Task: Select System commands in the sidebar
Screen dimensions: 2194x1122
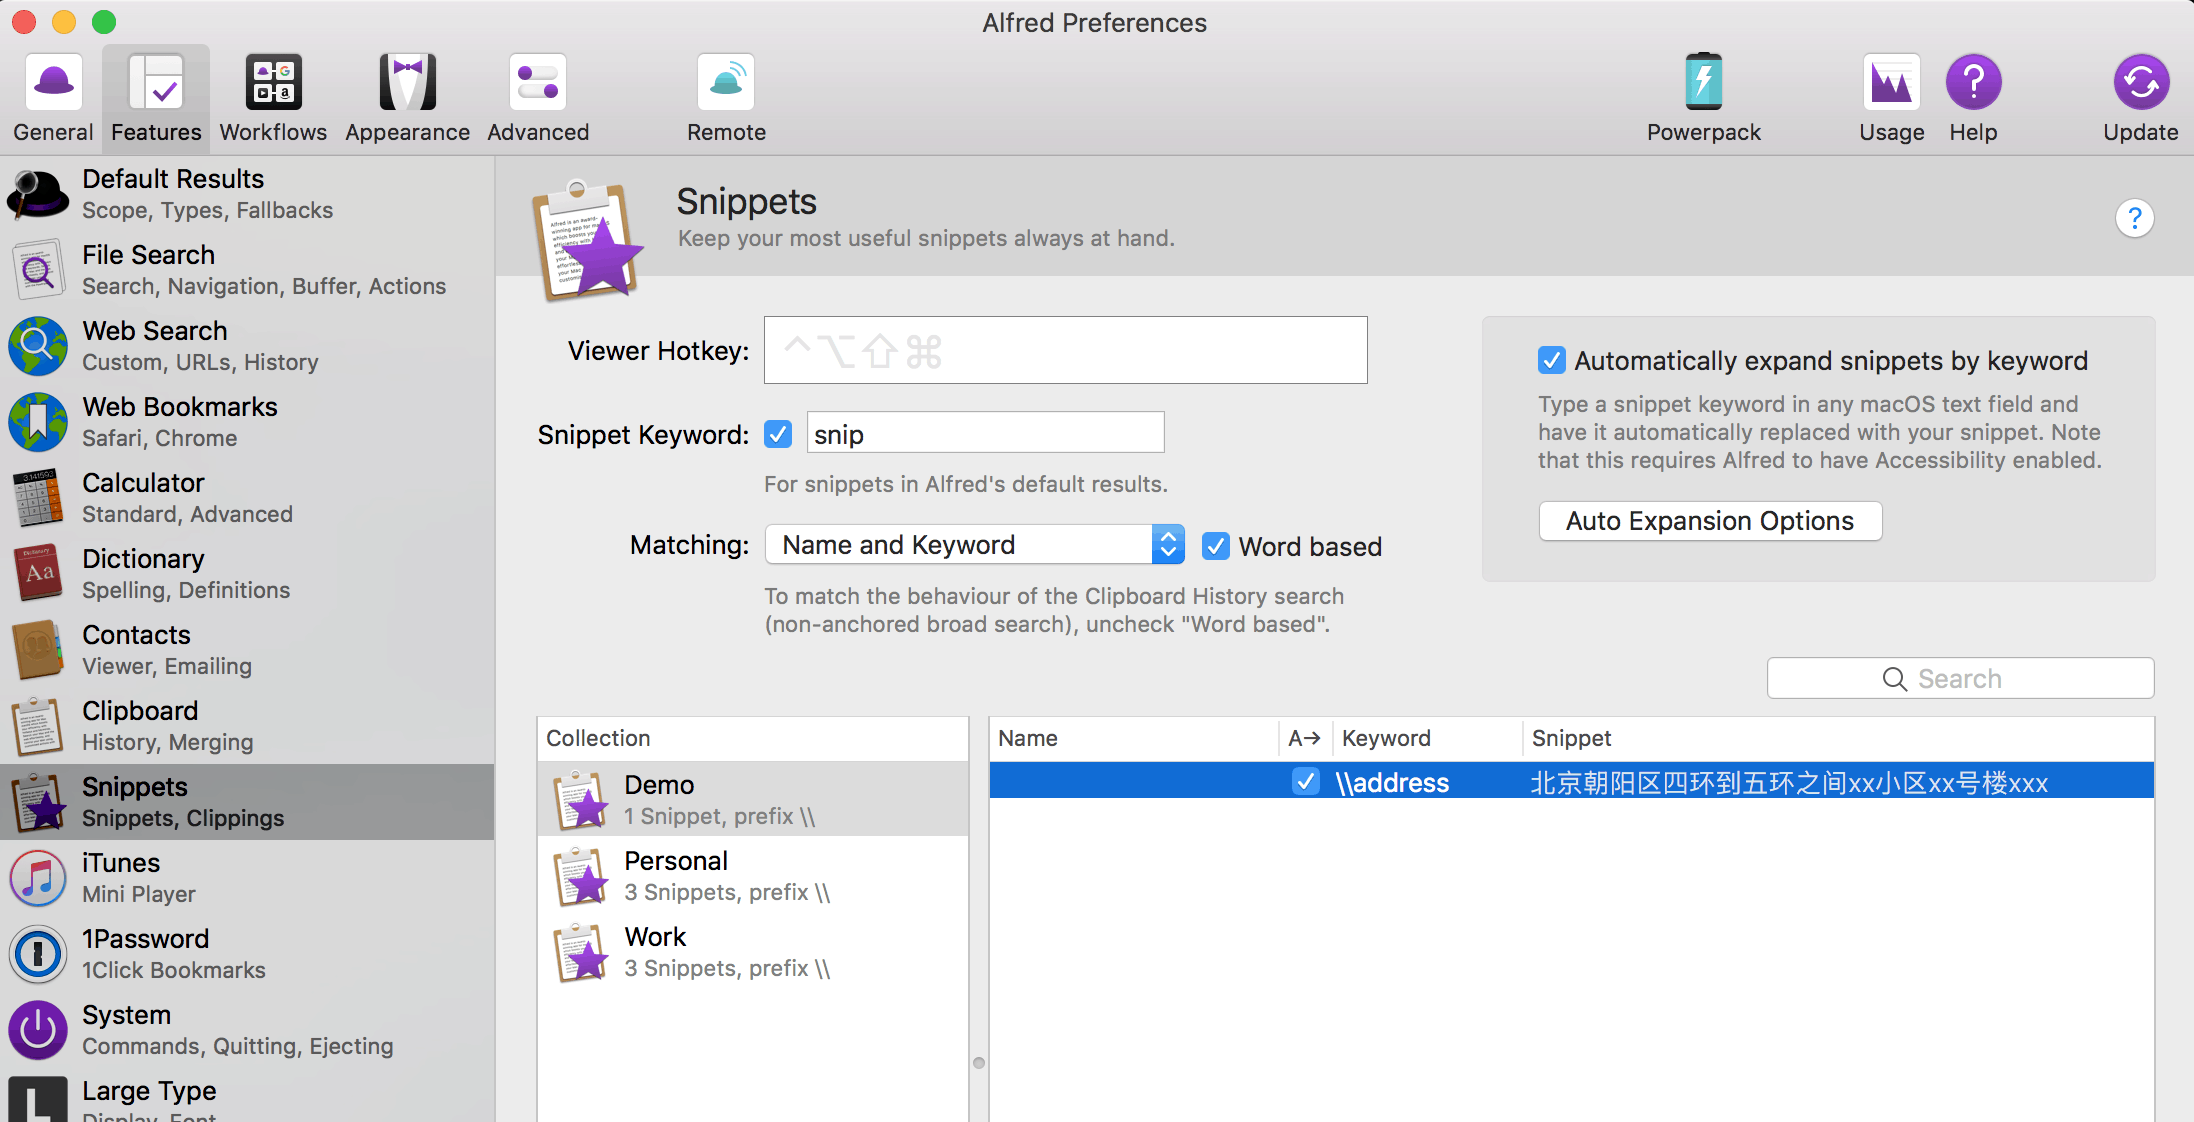Action: [x=247, y=1030]
